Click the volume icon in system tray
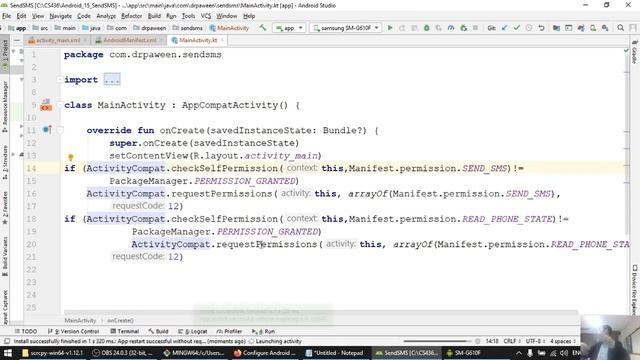 (x=564, y=353)
